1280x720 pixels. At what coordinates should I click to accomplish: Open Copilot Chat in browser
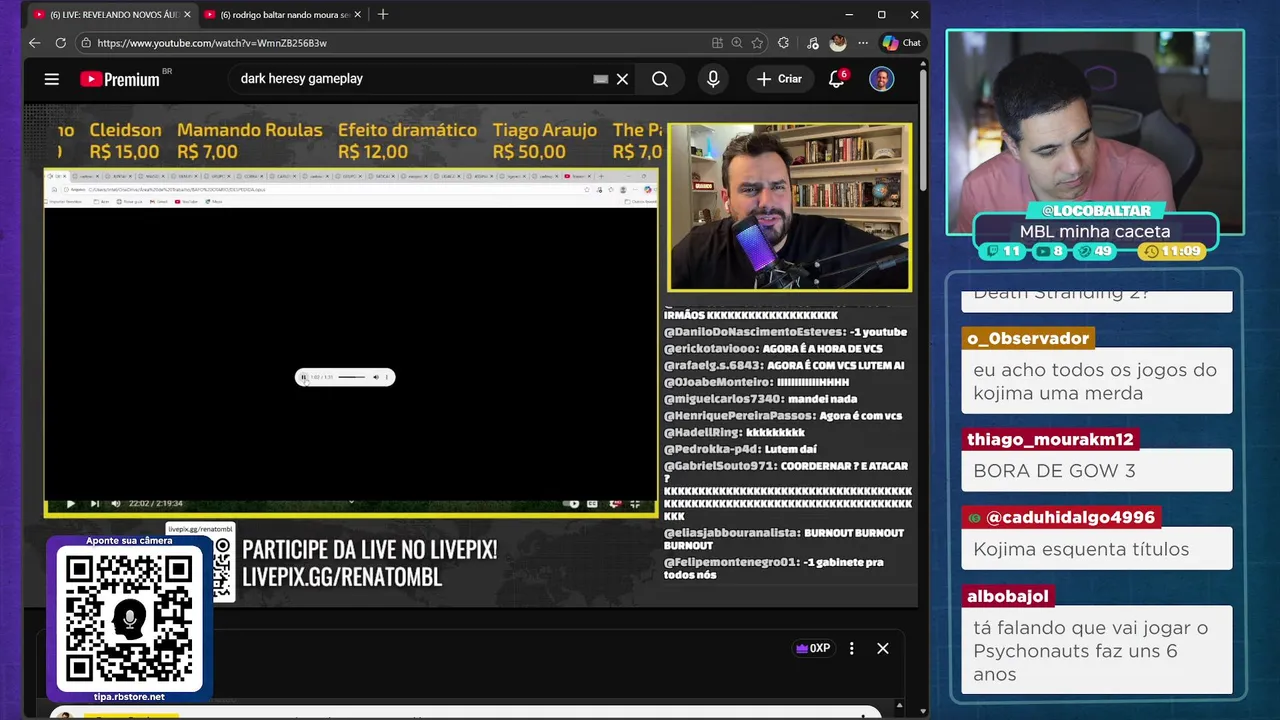pos(901,43)
